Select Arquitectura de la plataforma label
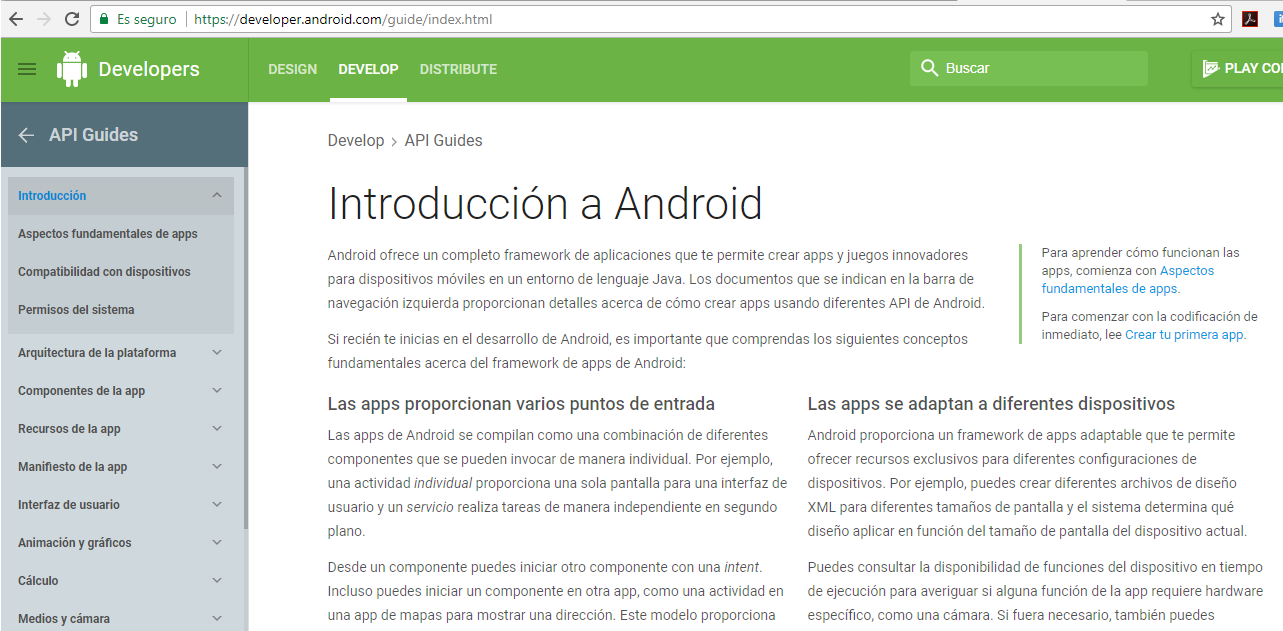Screen dimensions: 1283x631 coord(97,353)
